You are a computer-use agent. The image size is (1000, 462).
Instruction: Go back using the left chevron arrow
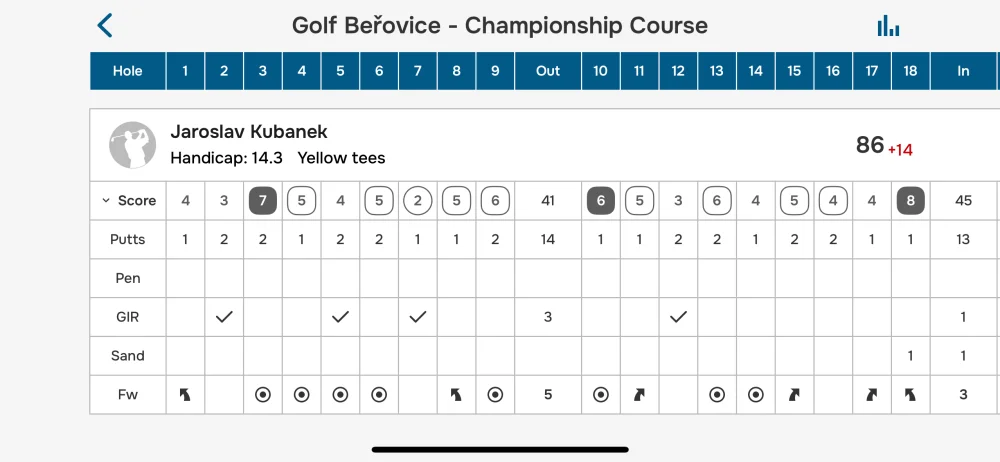[105, 26]
